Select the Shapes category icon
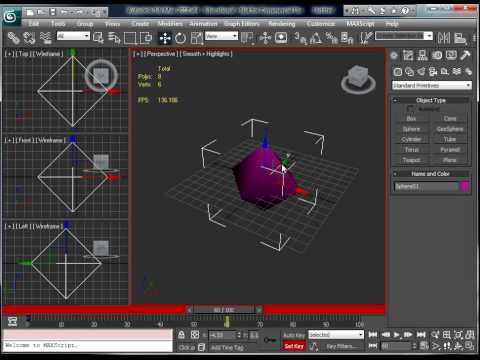 tap(409, 72)
